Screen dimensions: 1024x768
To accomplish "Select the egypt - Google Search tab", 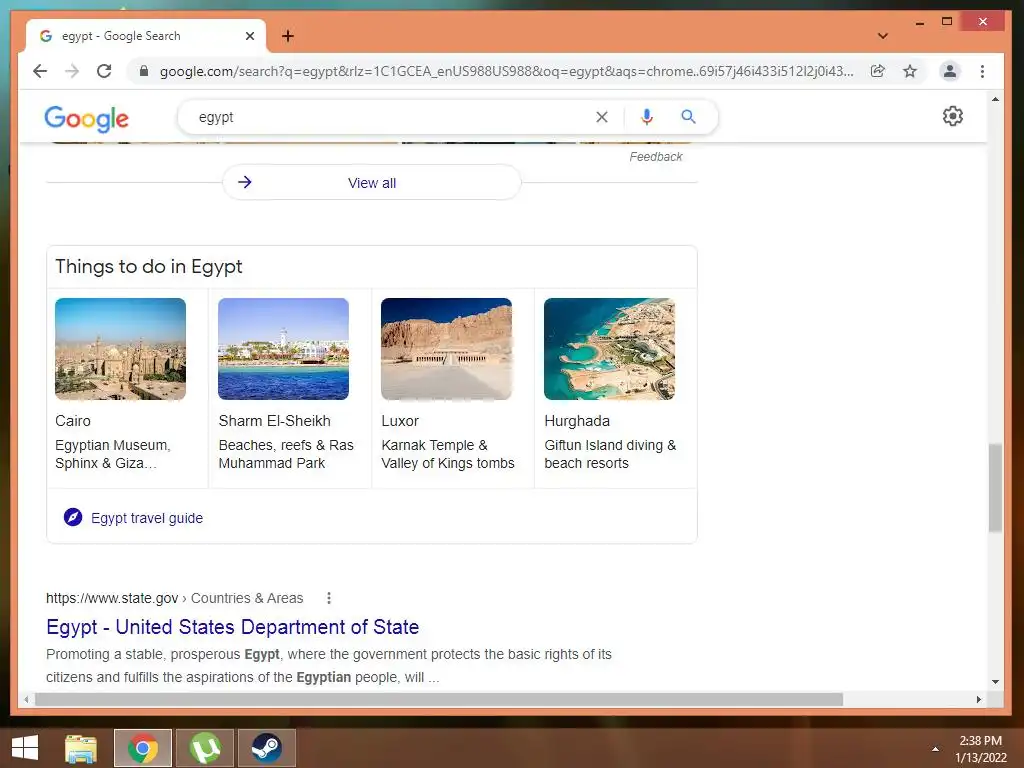I will (145, 36).
